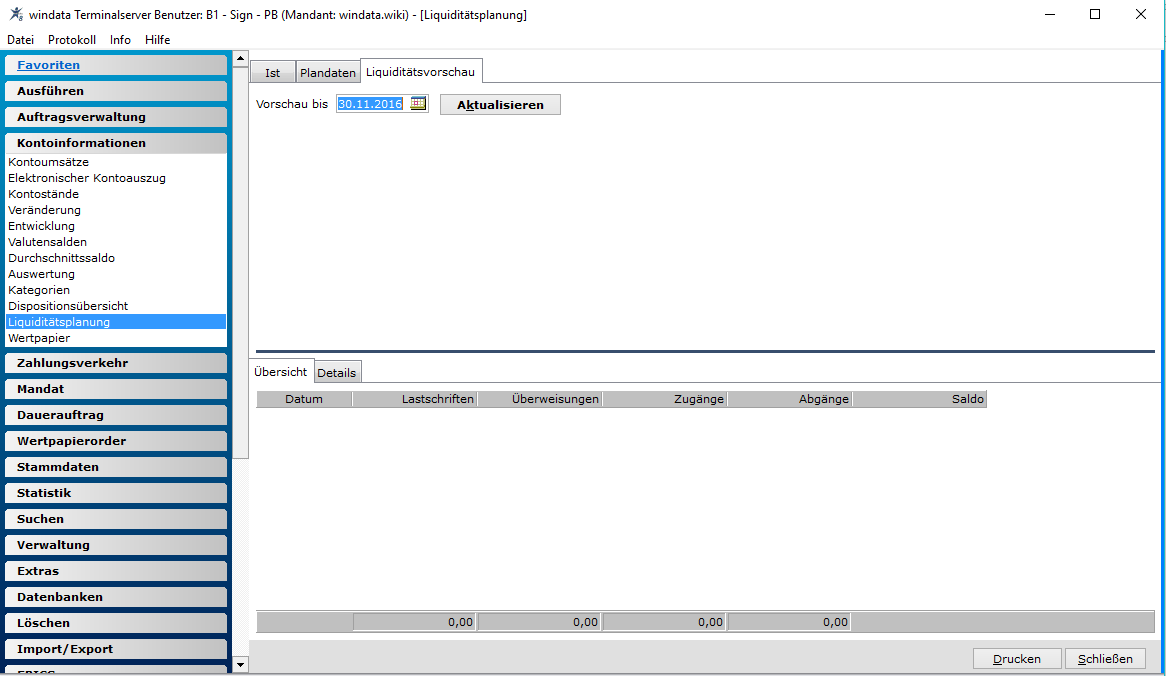Expand the Stammdaten section
The image size is (1166, 676).
[x=116, y=467]
